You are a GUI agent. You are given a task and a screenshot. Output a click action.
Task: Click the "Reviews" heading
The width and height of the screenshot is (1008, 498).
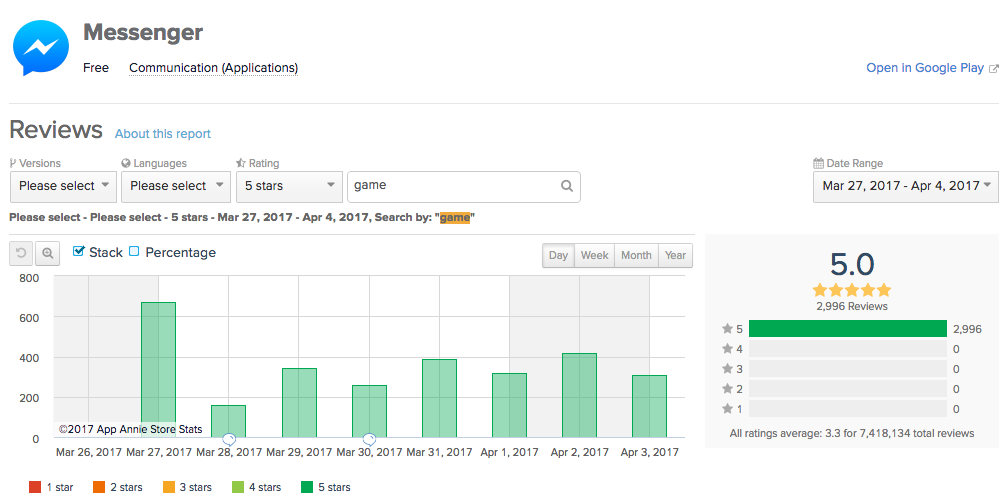click(x=56, y=130)
